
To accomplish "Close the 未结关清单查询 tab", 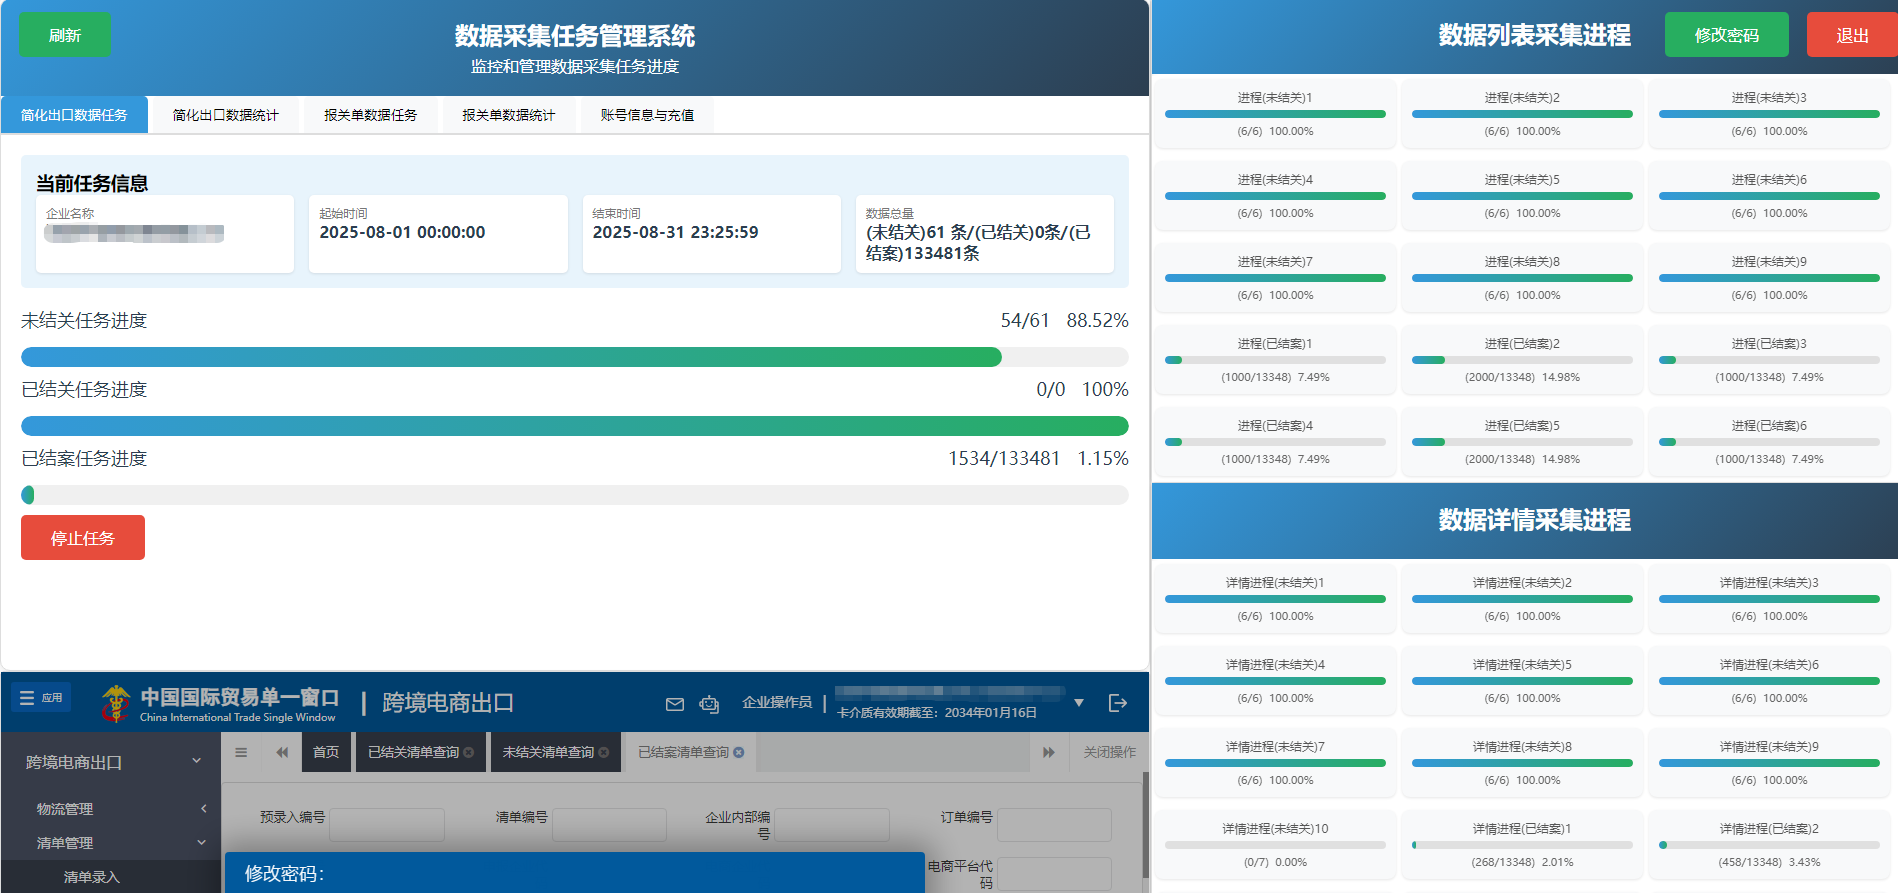I will coord(604,752).
